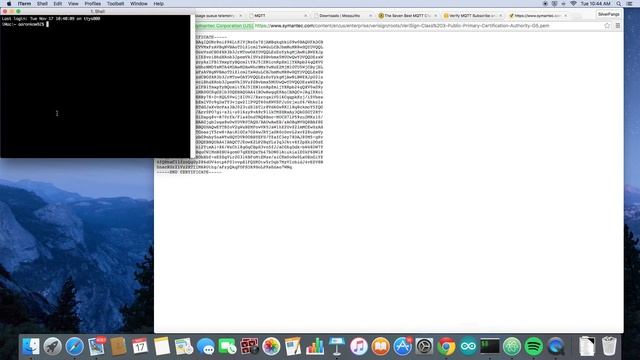
Task: Close the MQTT tab
Action: click(306, 16)
